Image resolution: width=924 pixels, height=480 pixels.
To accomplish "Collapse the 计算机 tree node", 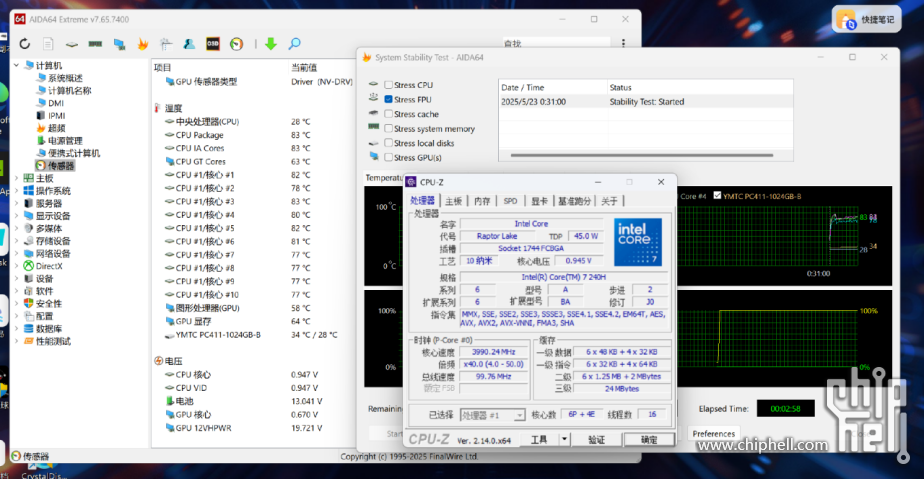I will (x=16, y=65).
